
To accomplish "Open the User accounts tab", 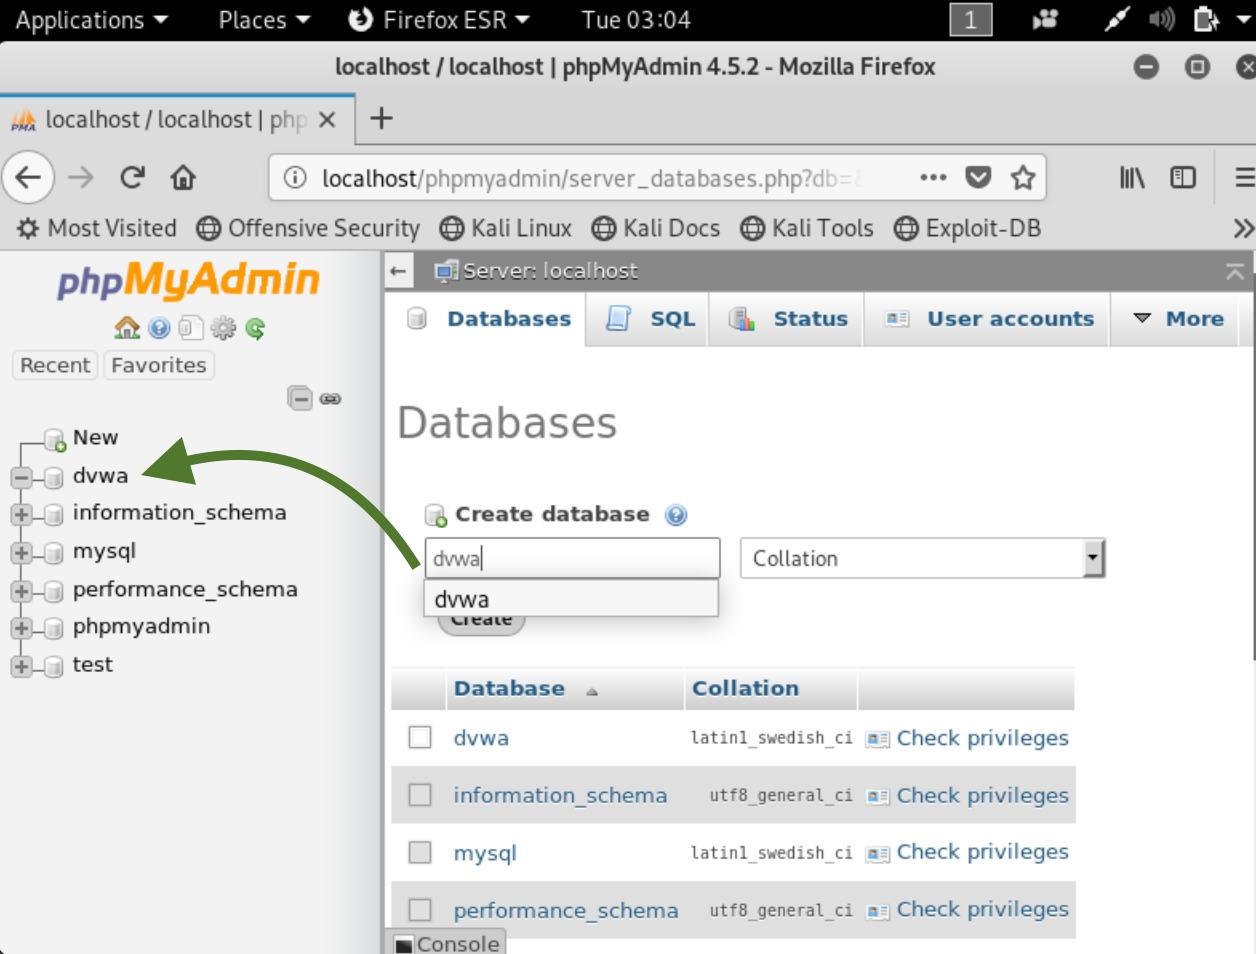I will (989, 319).
